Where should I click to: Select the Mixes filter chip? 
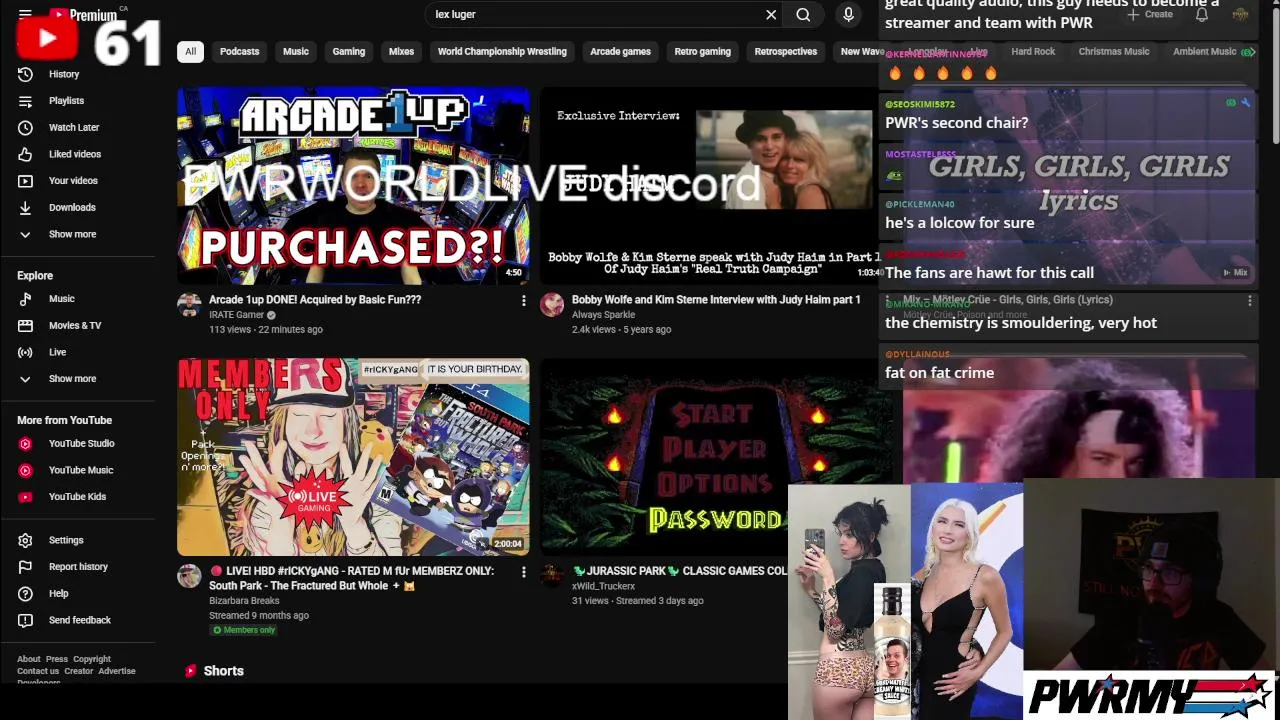tap(401, 52)
